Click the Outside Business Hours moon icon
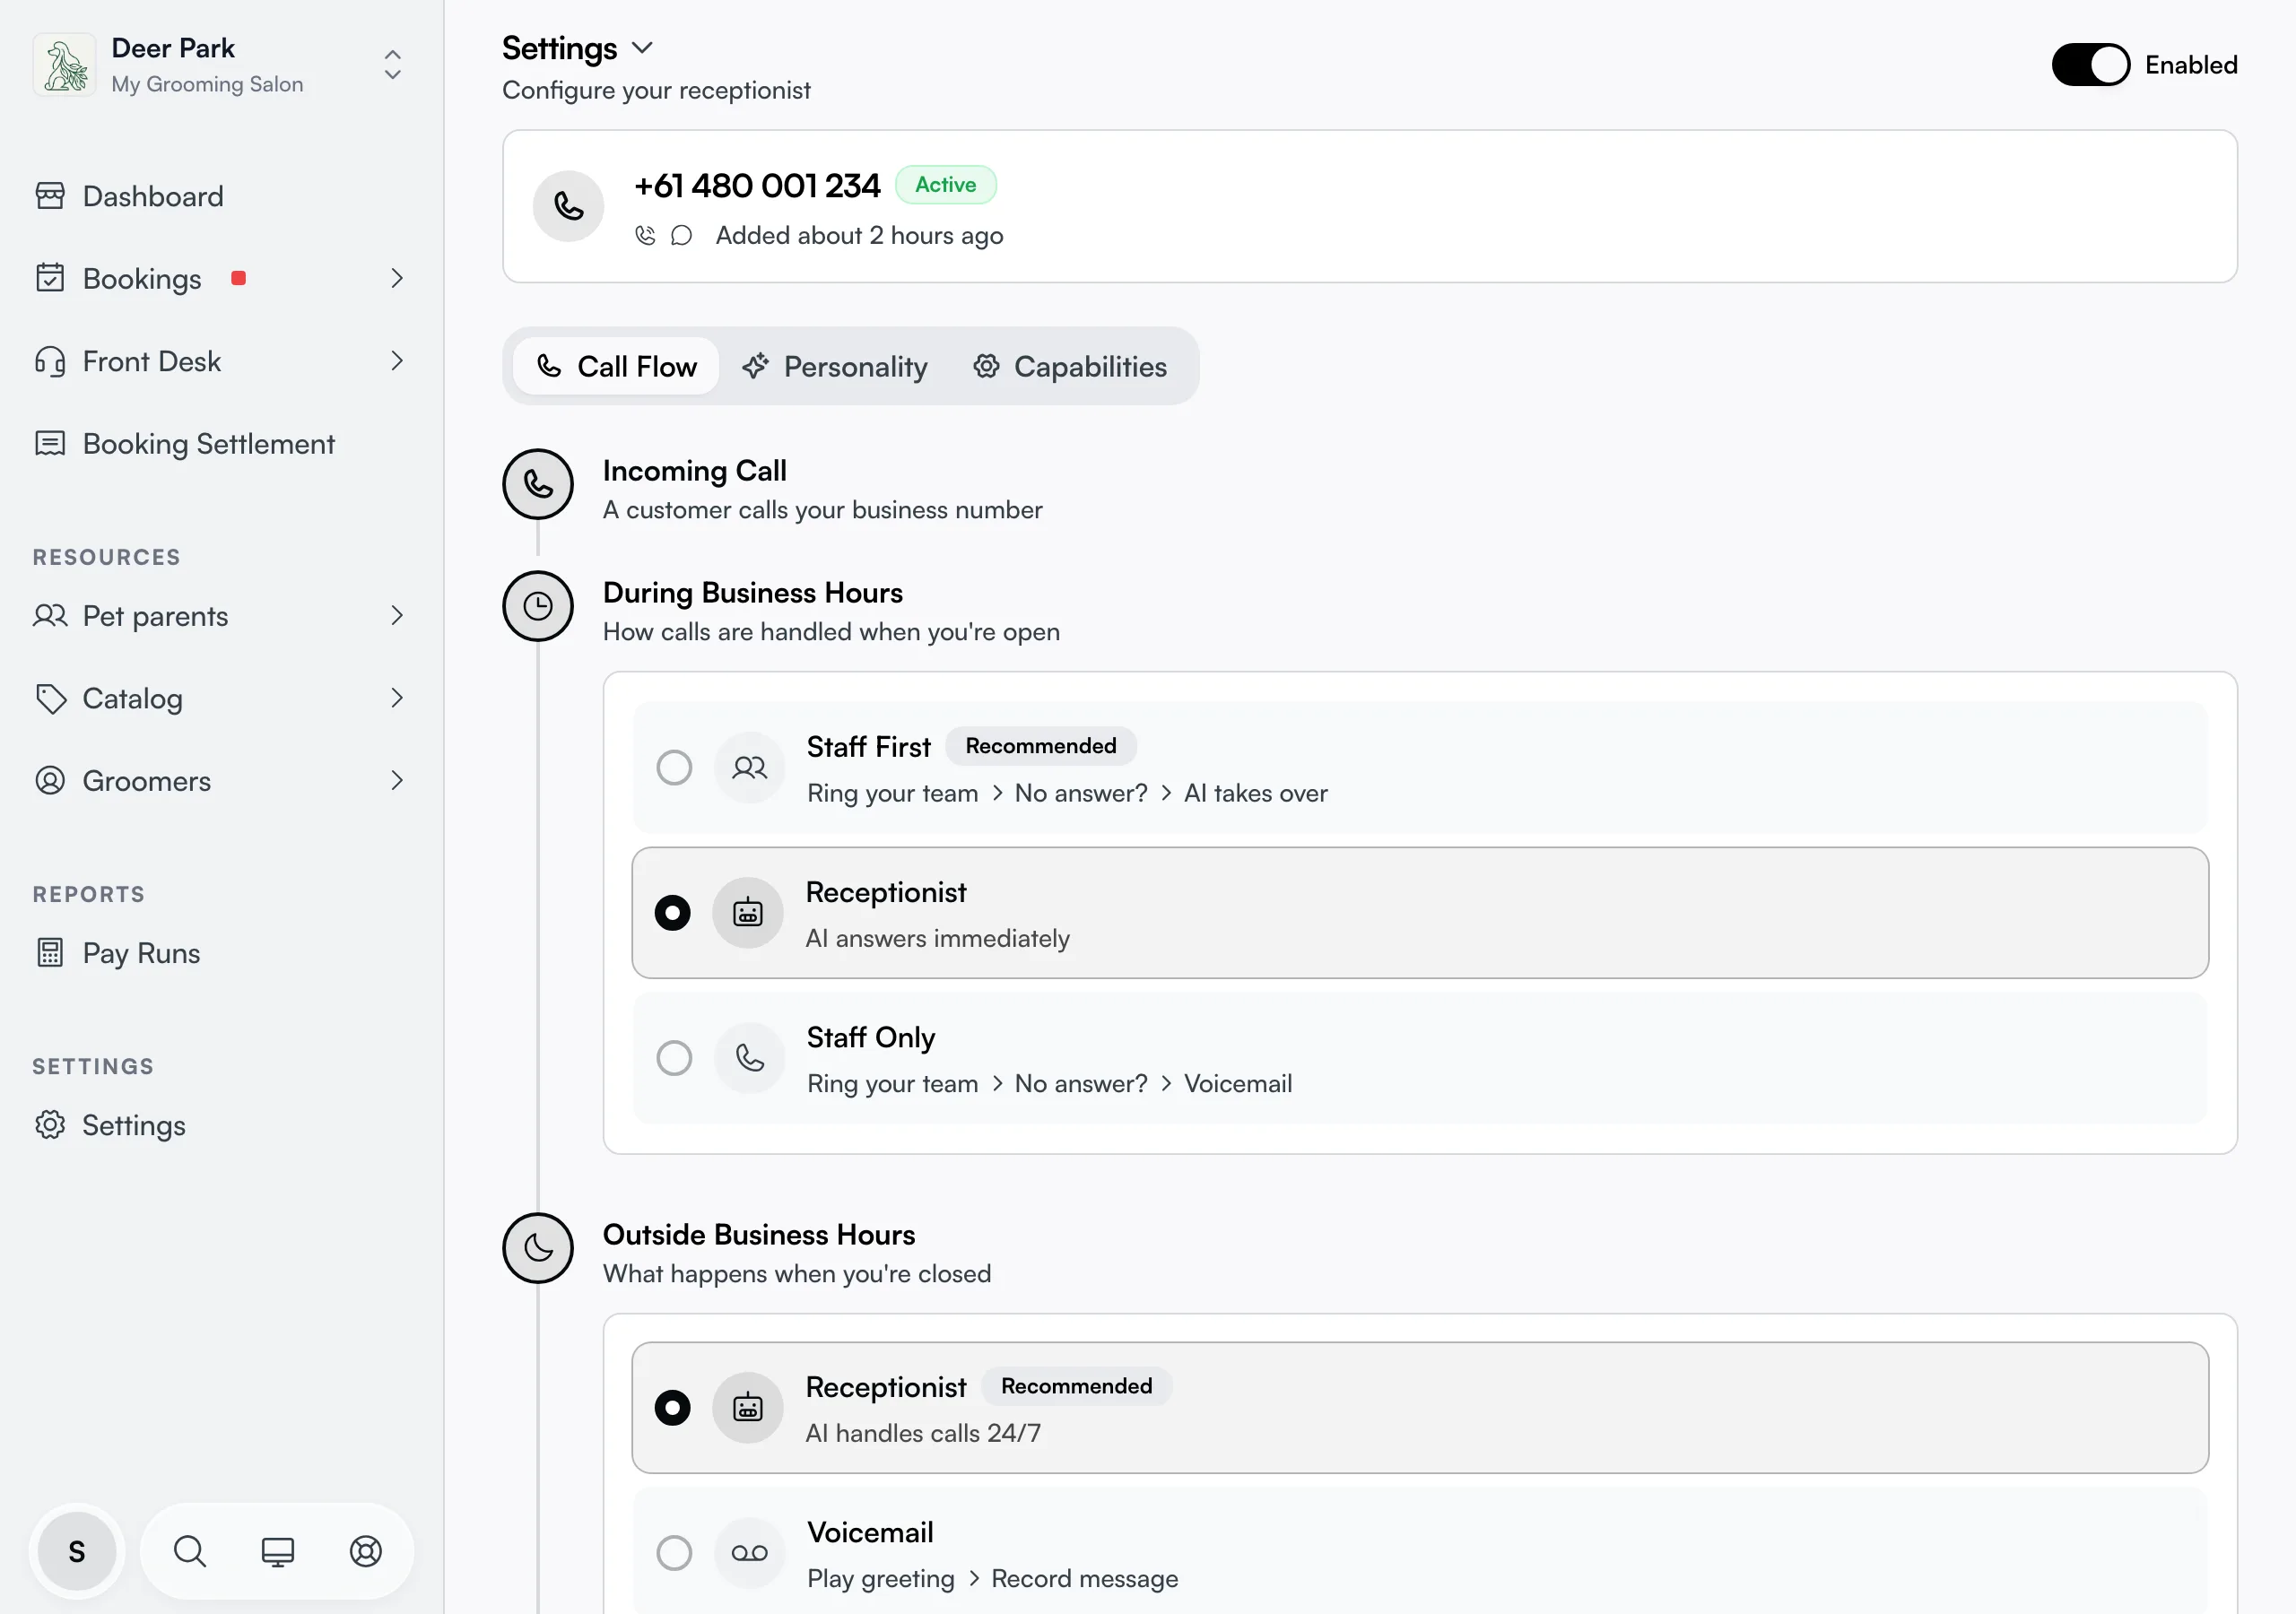The height and width of the screenshot is (1614, 2296). (538, 1248)
